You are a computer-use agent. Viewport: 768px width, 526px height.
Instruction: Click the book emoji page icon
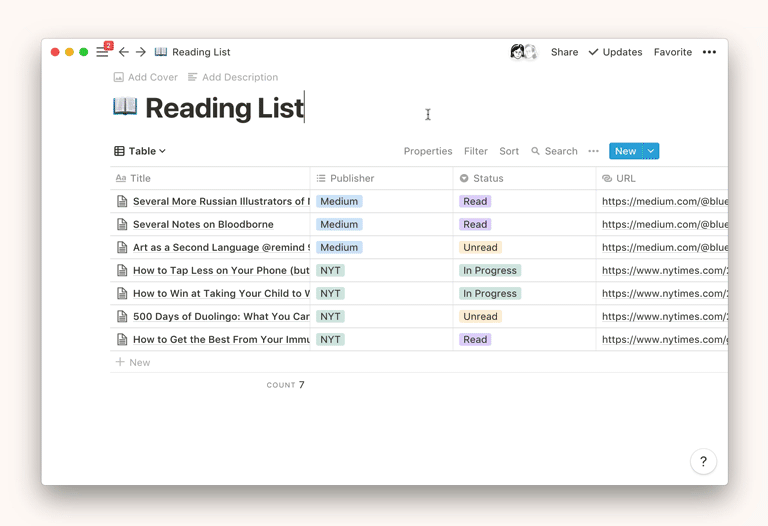pos(125,107)
